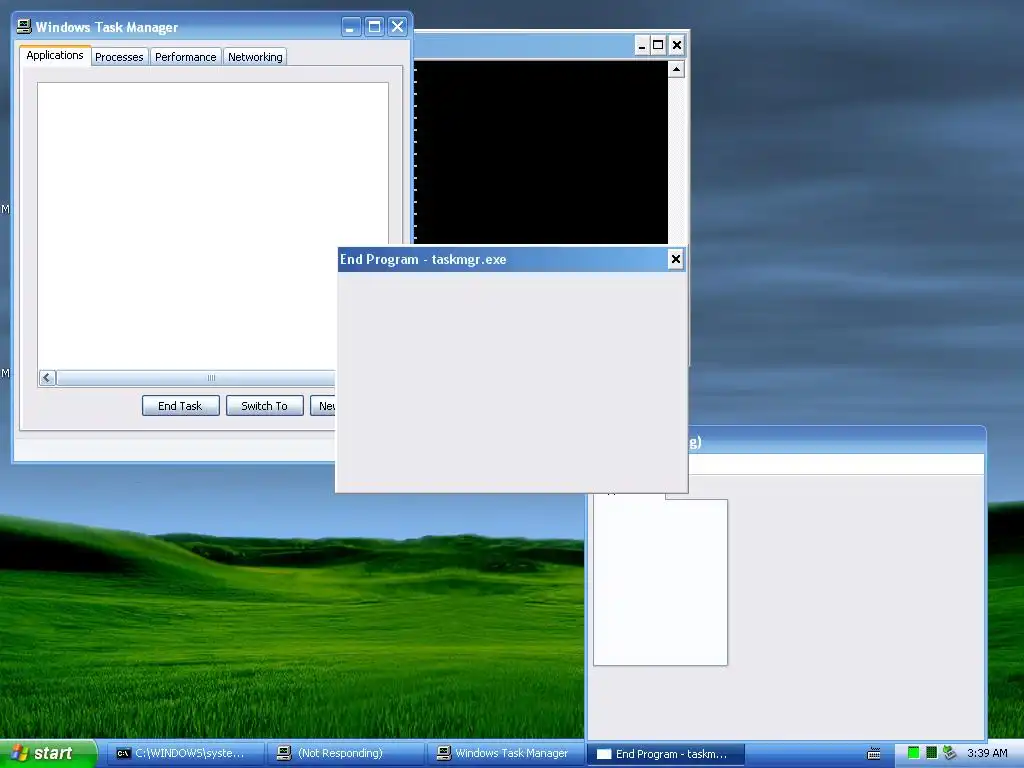Click the Task Manager title bar icon

(x=24, y=26)
